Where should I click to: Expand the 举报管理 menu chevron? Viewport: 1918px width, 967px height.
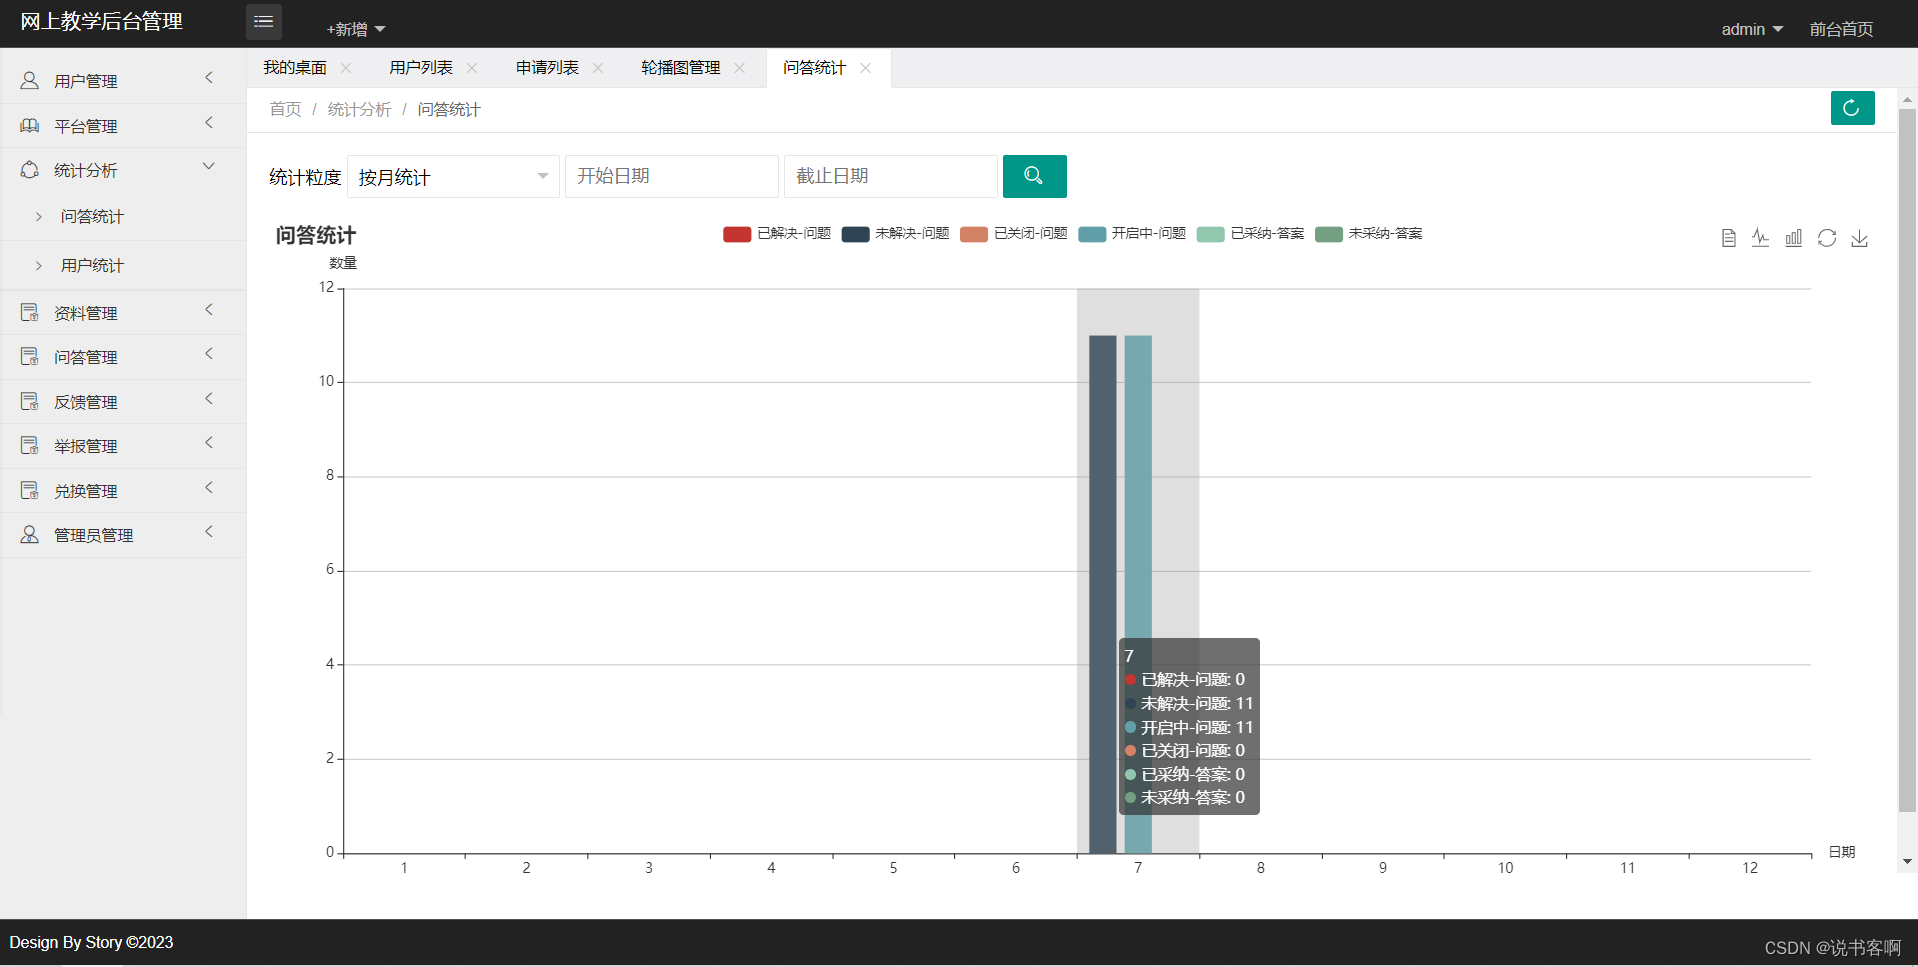coord(209,443)
